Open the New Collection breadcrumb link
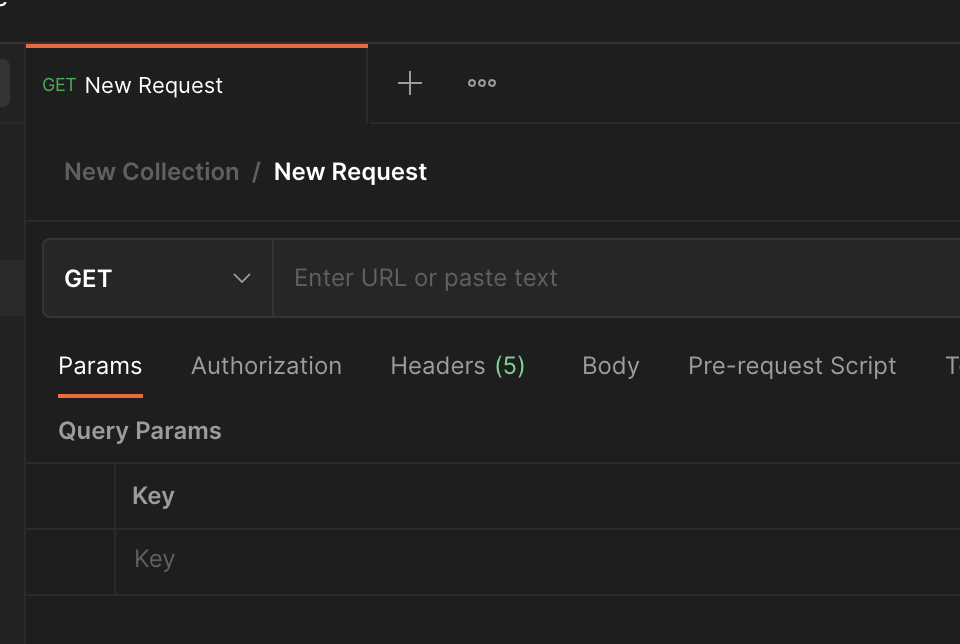The image size is (960, 644). pyautogui.click(x=151, y=171)
